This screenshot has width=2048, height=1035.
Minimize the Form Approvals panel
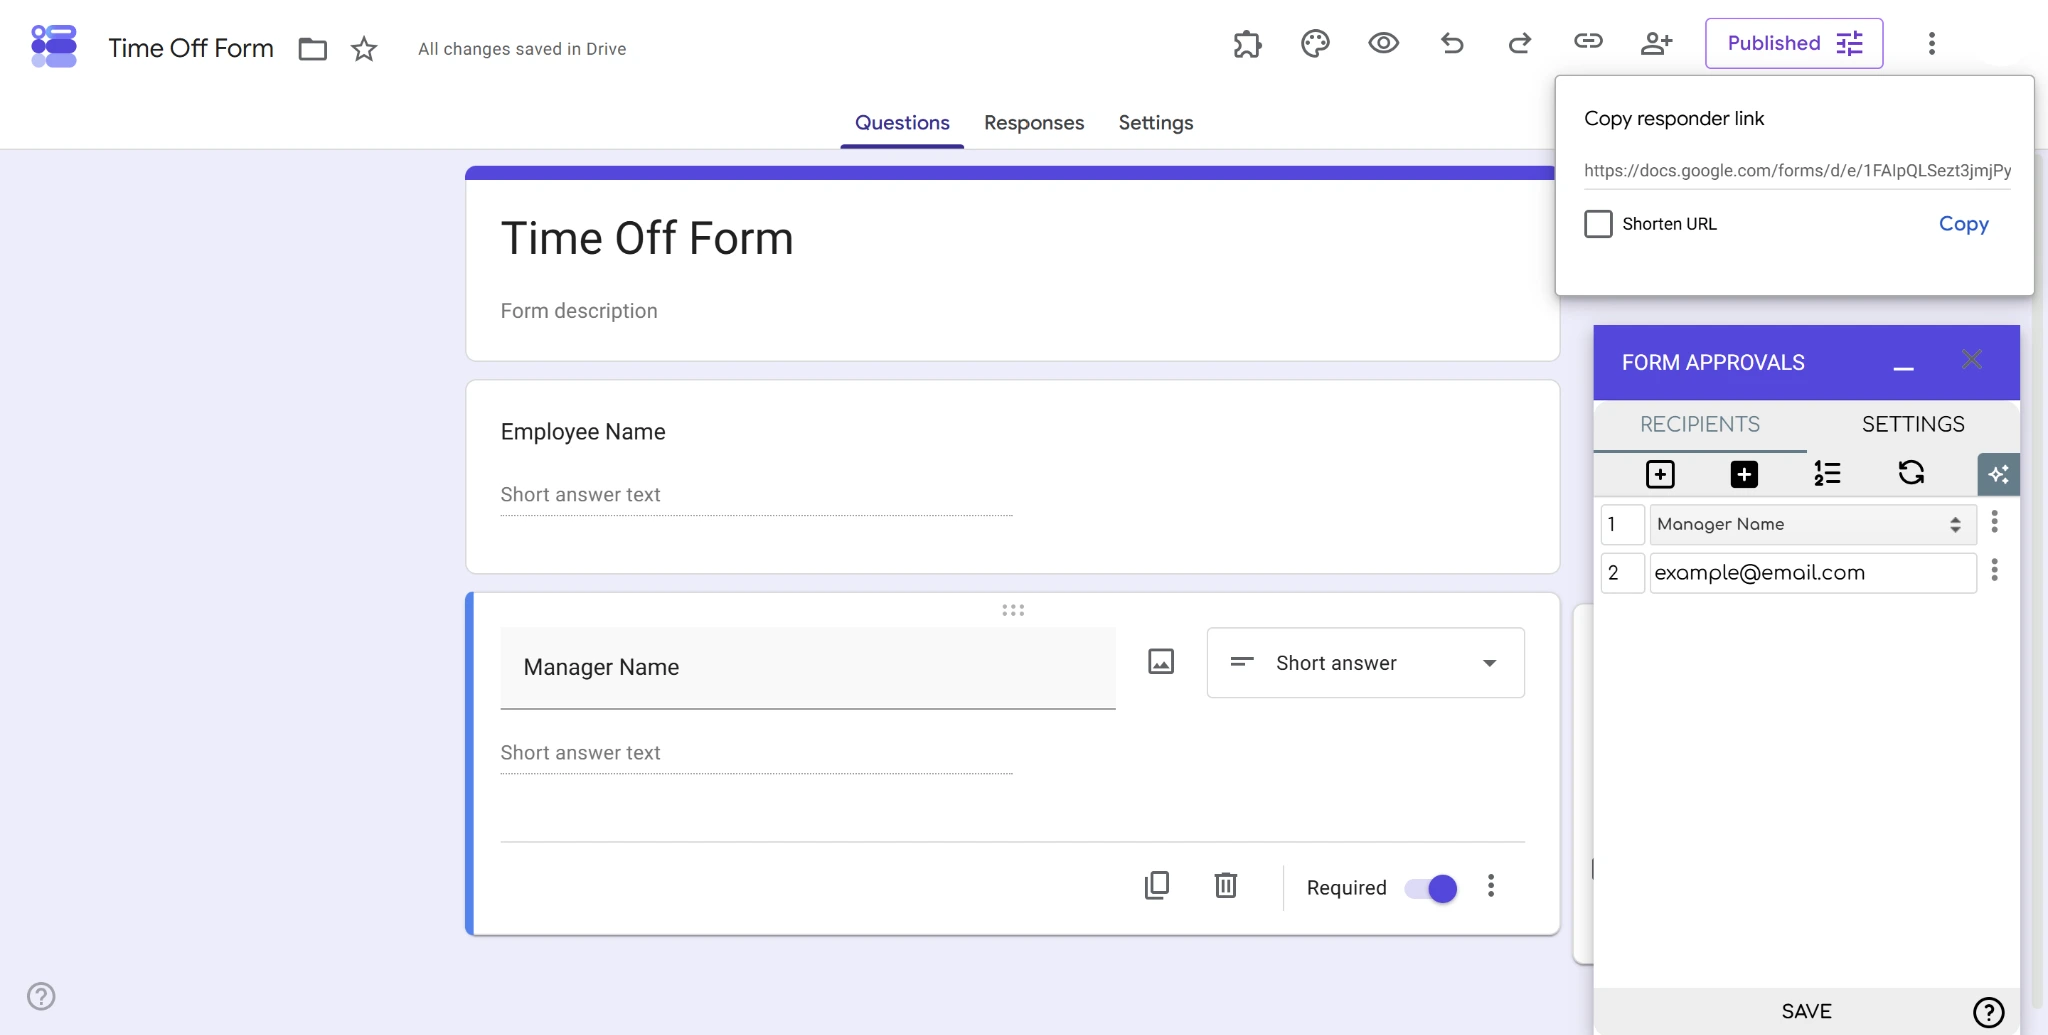[1904, 366]
